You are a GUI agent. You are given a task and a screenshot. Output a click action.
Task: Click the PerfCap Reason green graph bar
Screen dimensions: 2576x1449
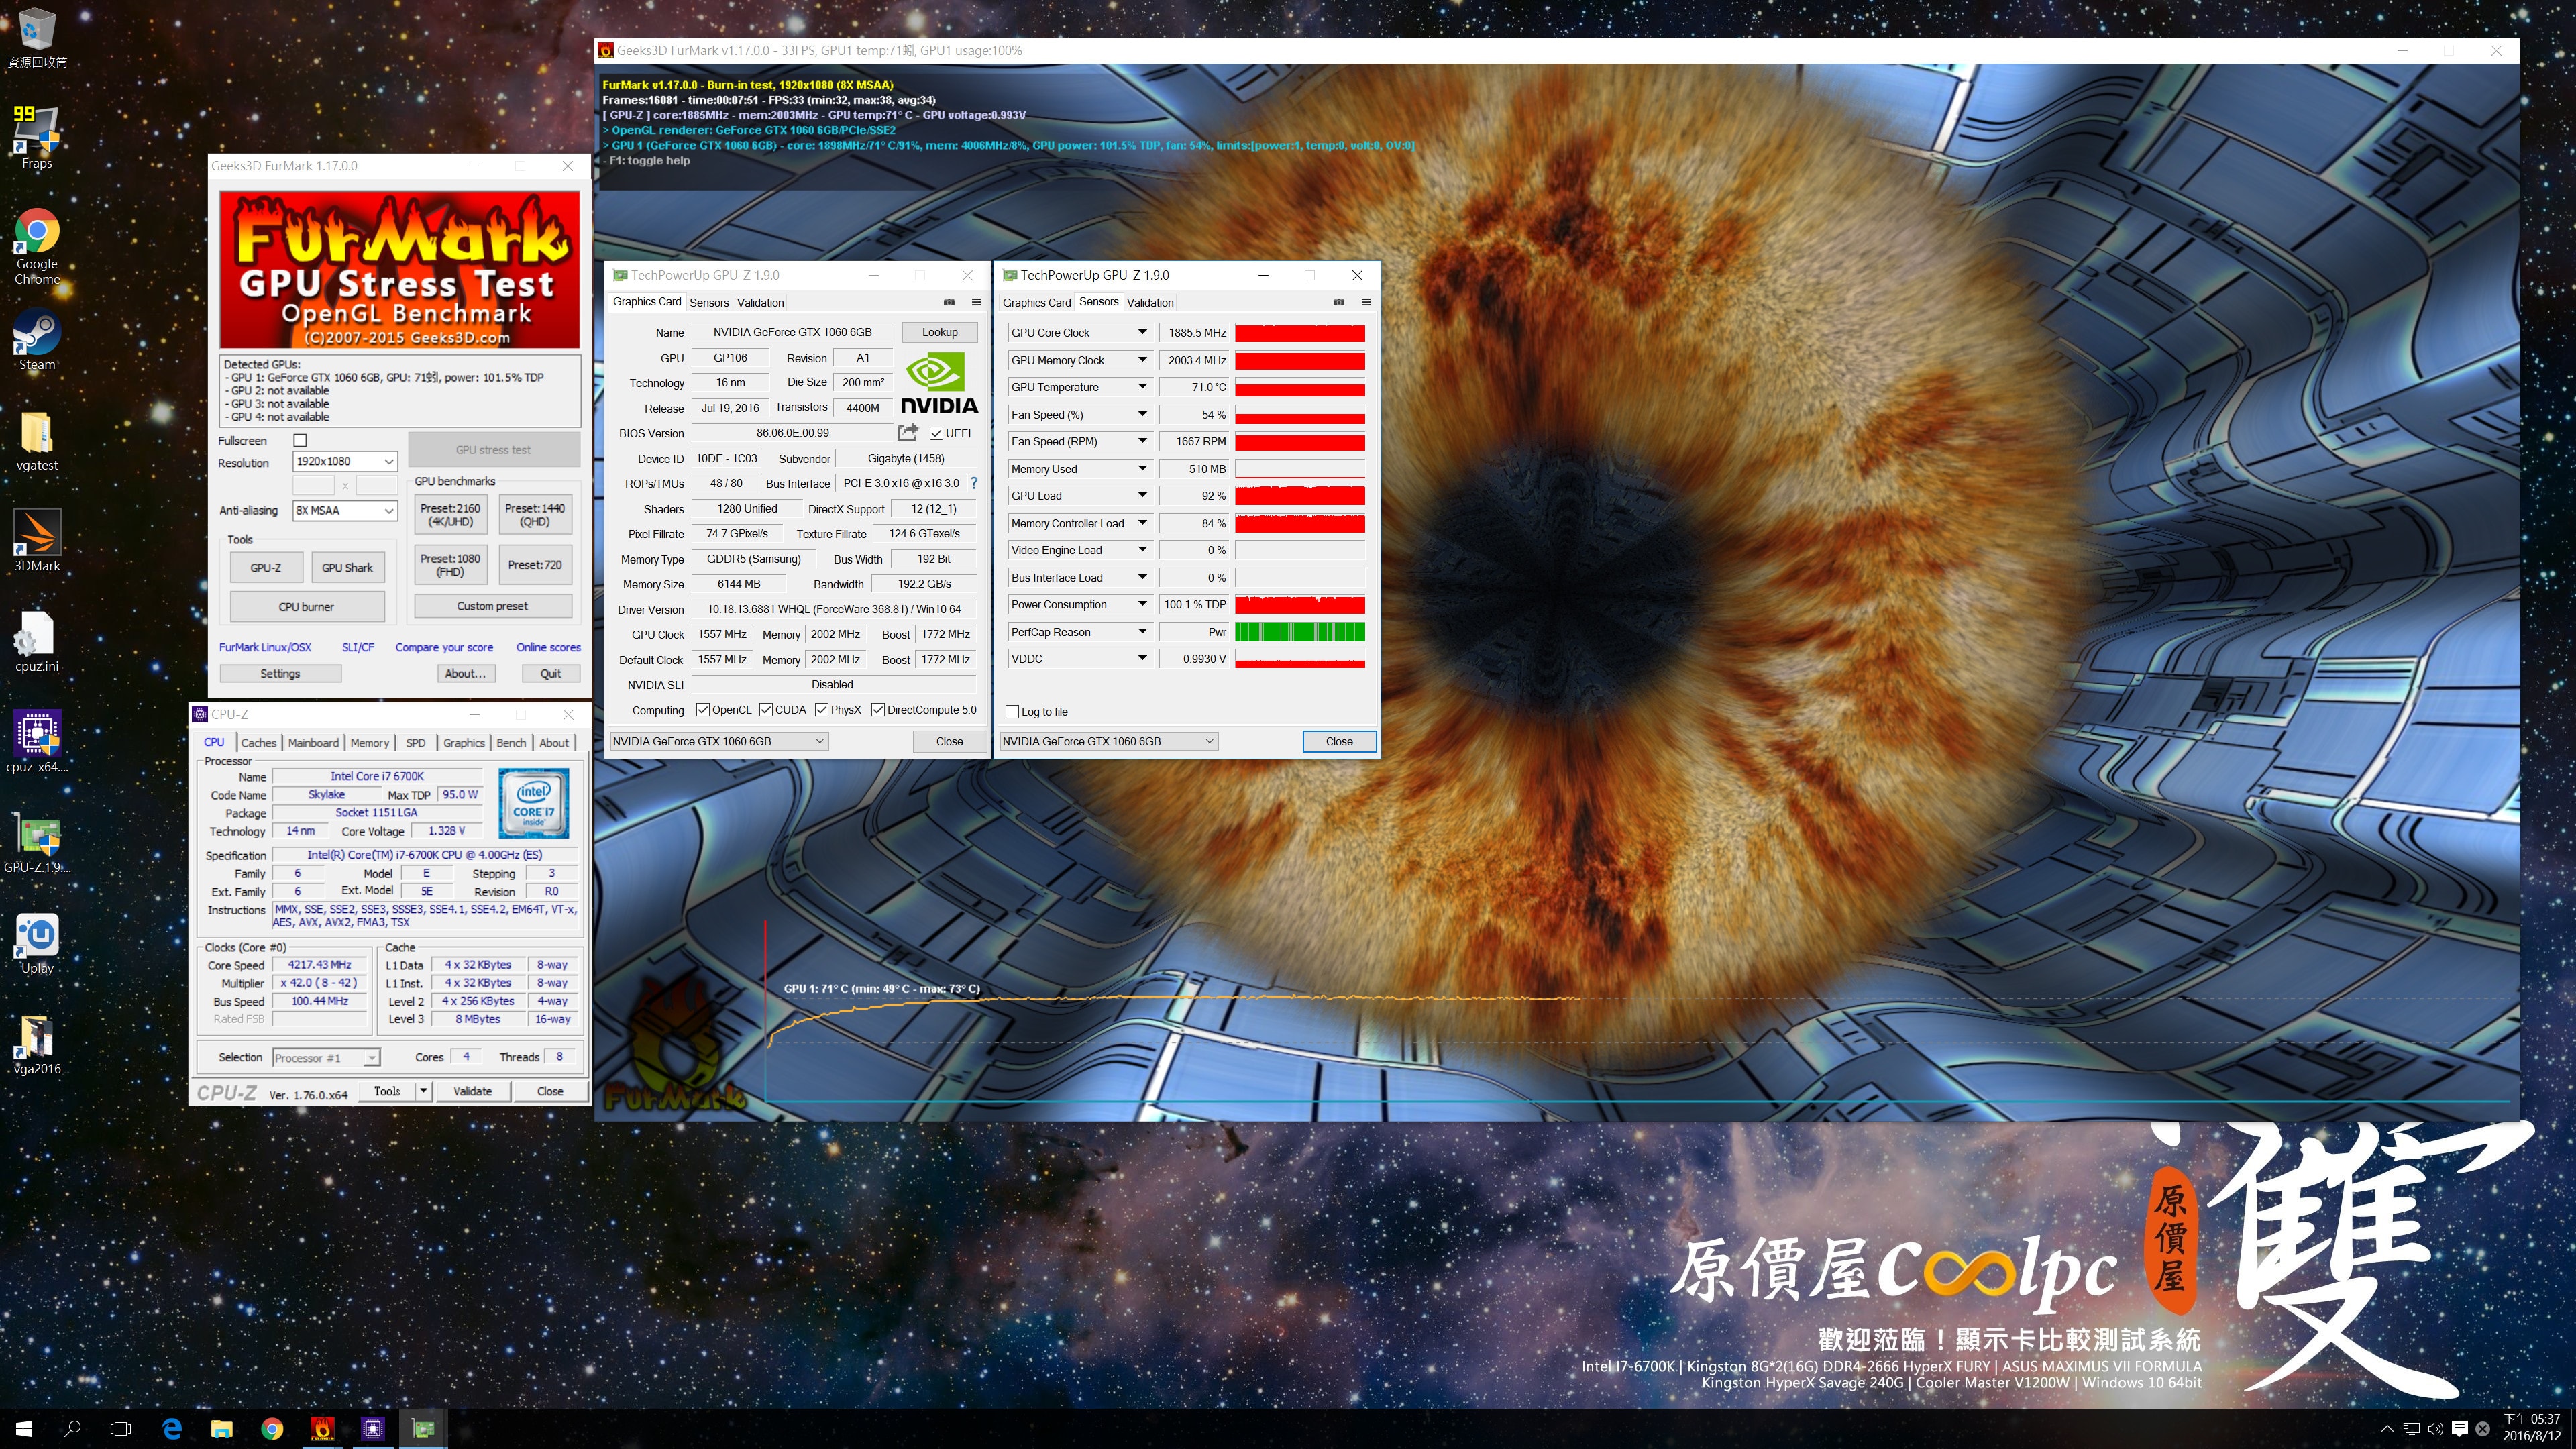(x=1299, y=632)
